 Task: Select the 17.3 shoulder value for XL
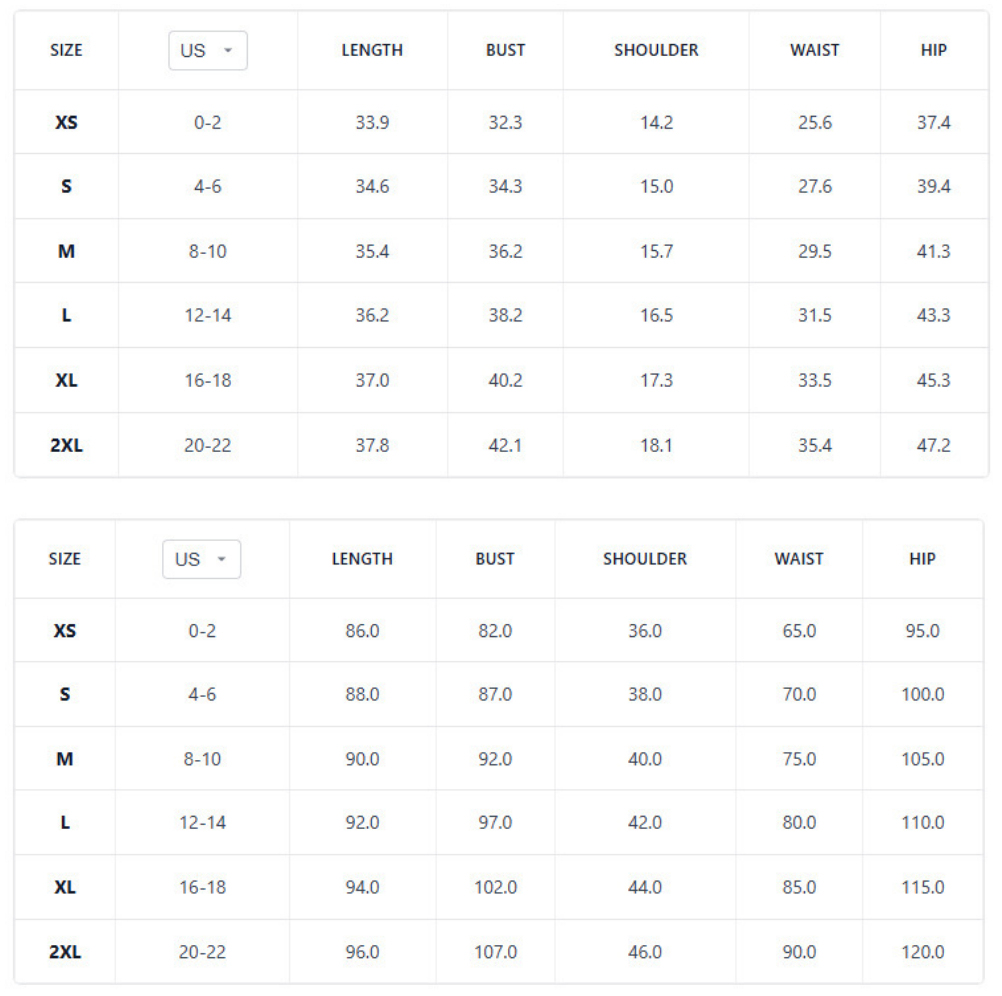(x=656, y=381)
